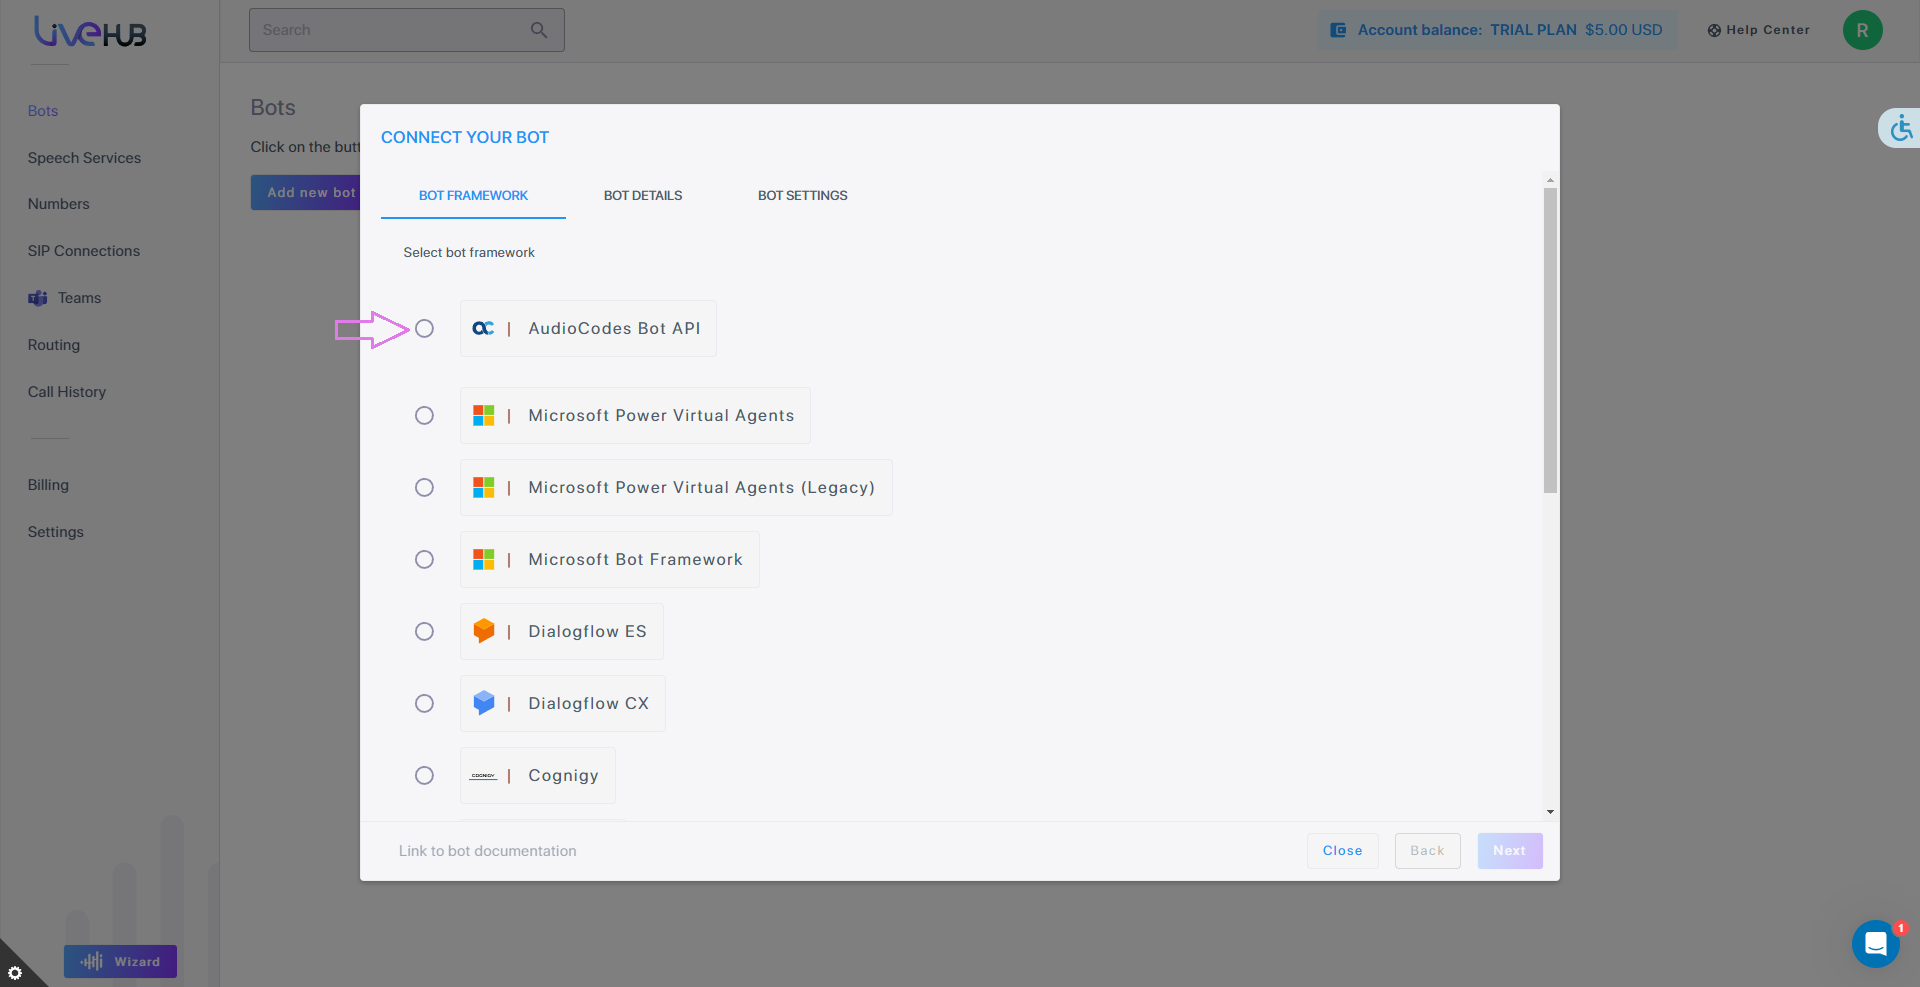Viewport: 1920px width, 987px height.
Task: Click the Microsoft Power Virtual Agents (Legacy) label
Action: coord(701,488)
